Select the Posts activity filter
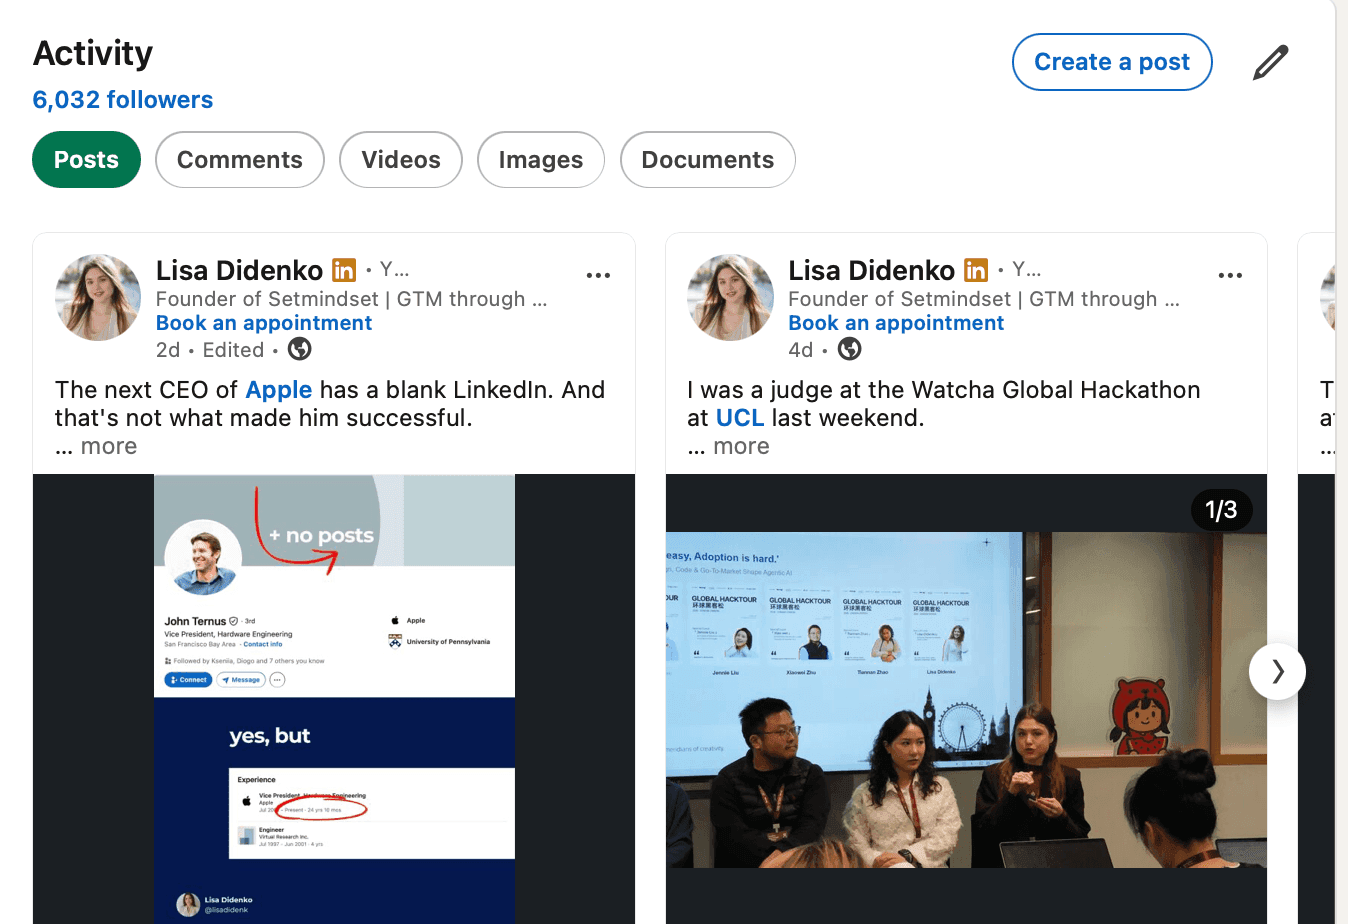The image size is (1348, 924). pos(86,160)
